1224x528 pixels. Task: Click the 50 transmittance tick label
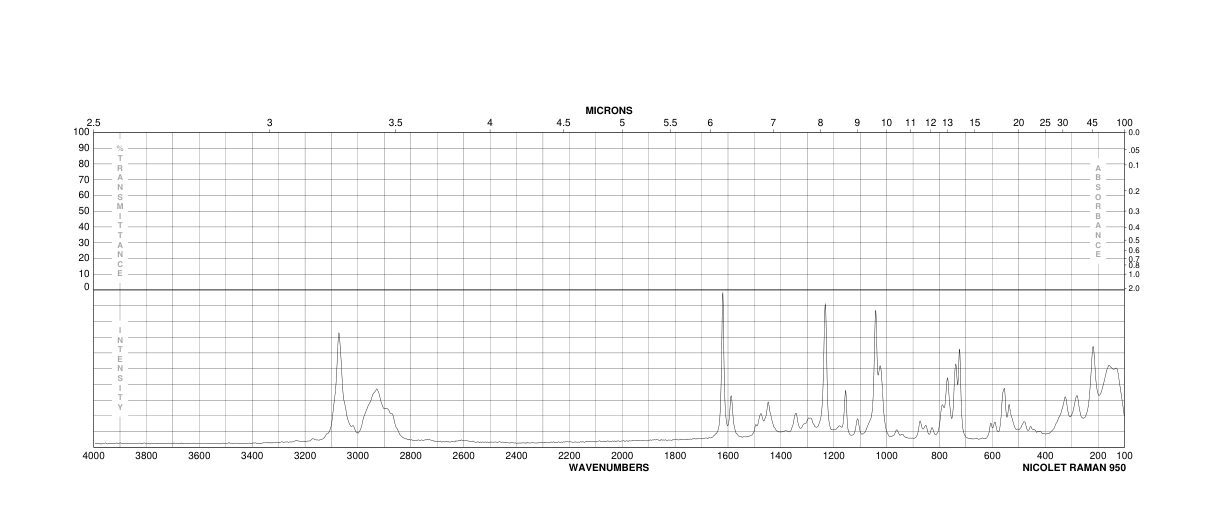coord(83,211)
